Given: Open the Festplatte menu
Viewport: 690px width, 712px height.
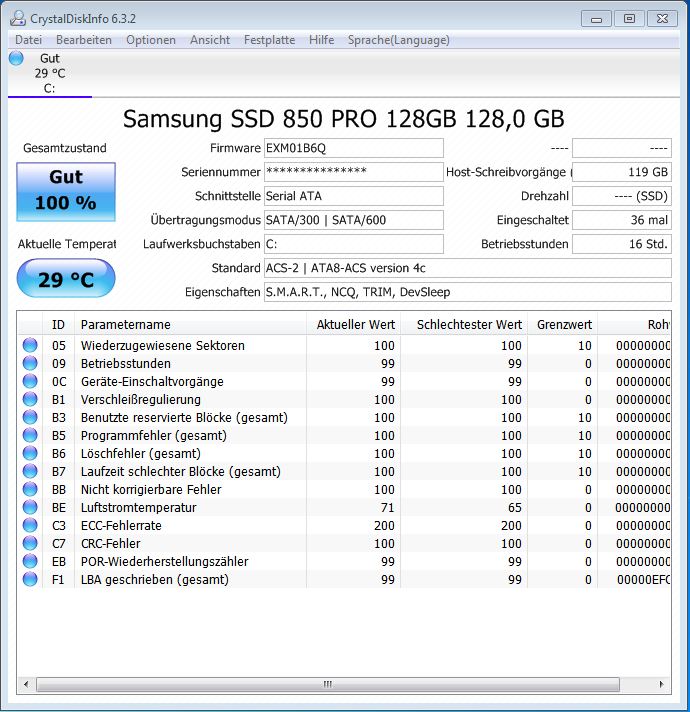Looking at the screenshot, I should pyautogui.click(x=269, y=40).
